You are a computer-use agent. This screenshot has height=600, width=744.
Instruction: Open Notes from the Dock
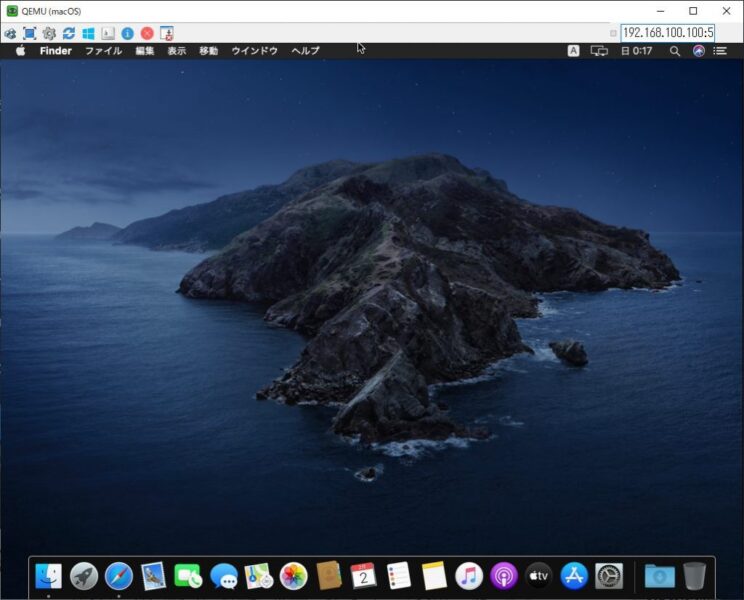[434, 576]
